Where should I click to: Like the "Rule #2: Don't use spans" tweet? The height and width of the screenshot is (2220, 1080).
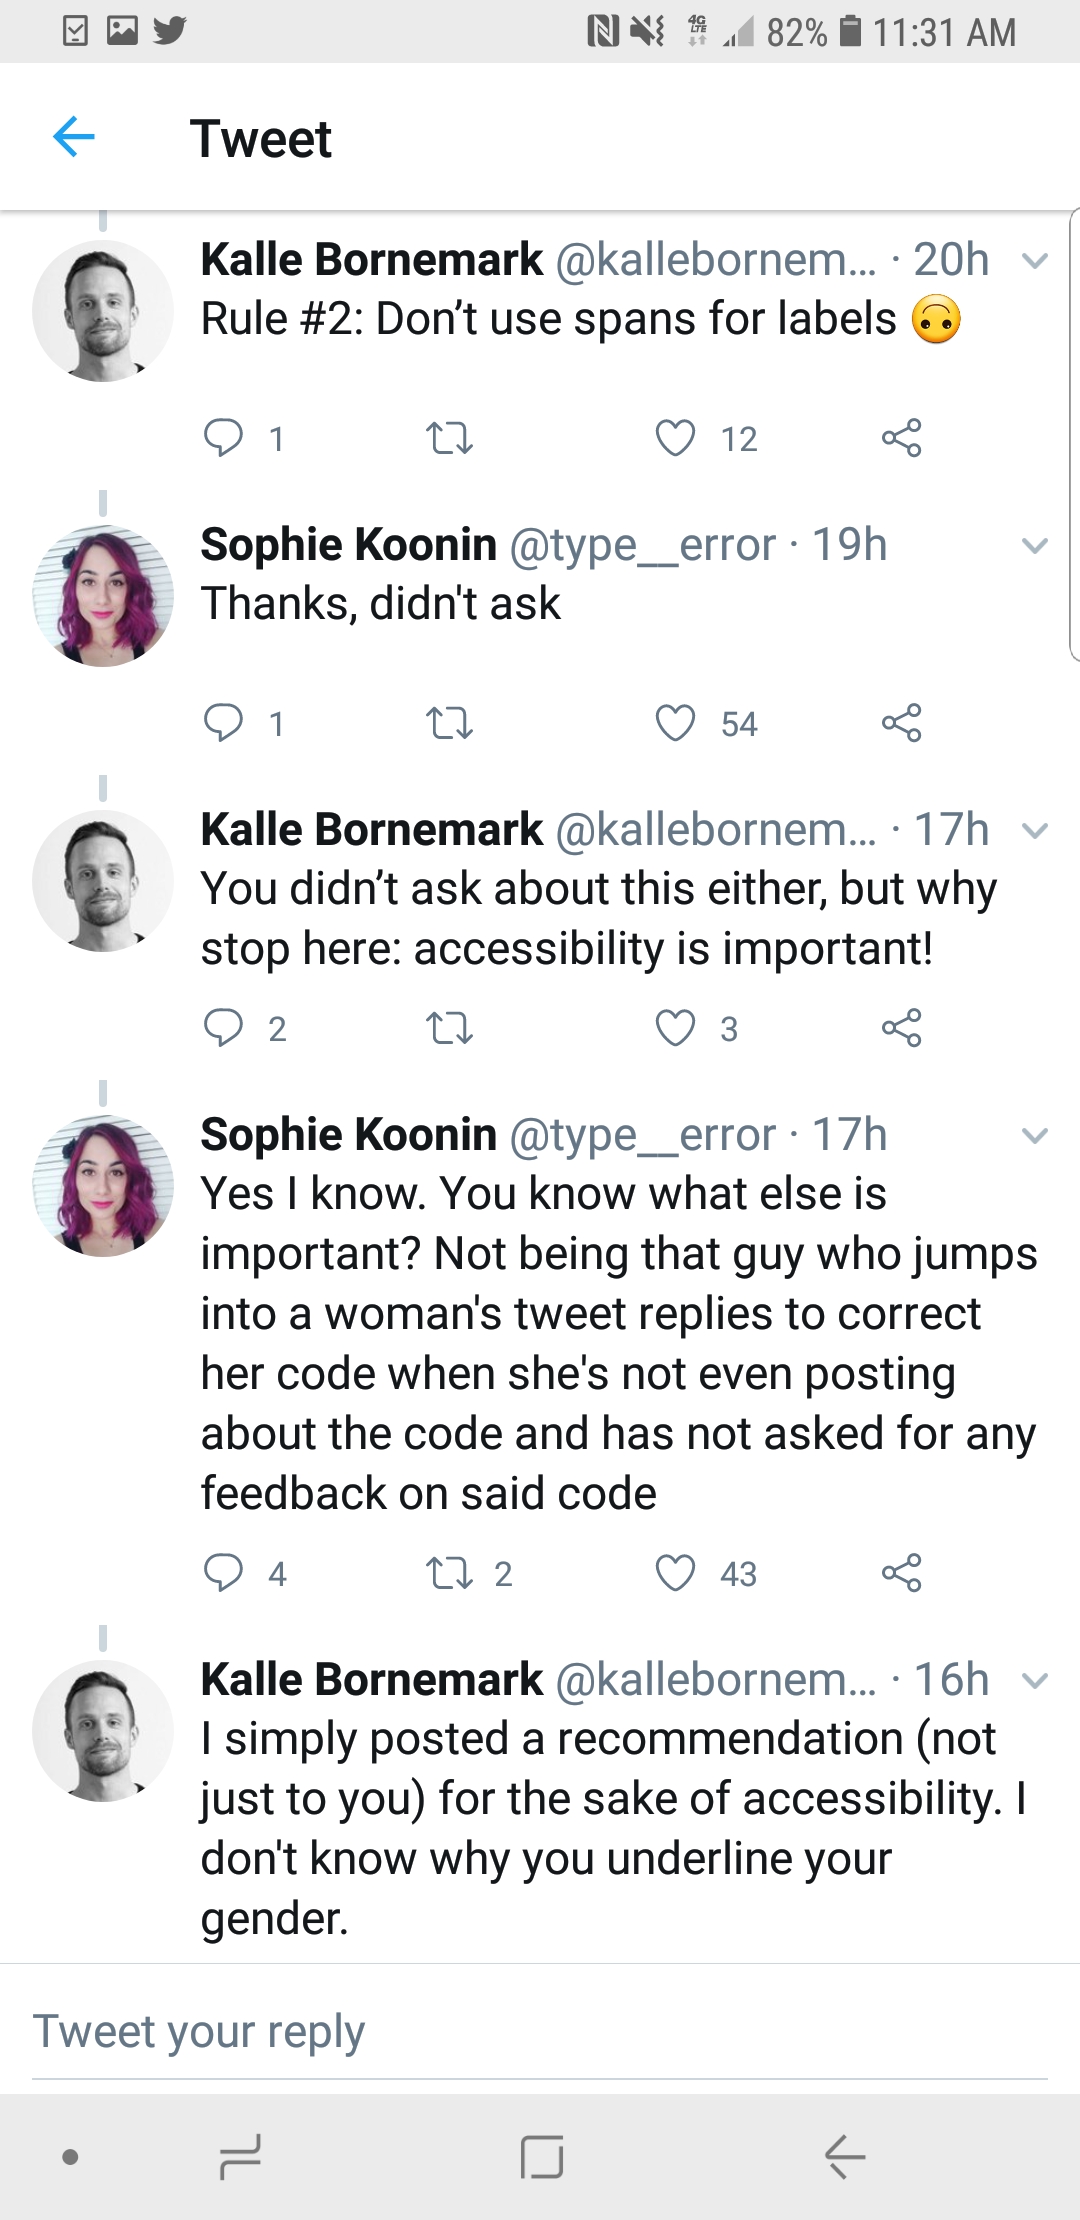tap(675, 437)
